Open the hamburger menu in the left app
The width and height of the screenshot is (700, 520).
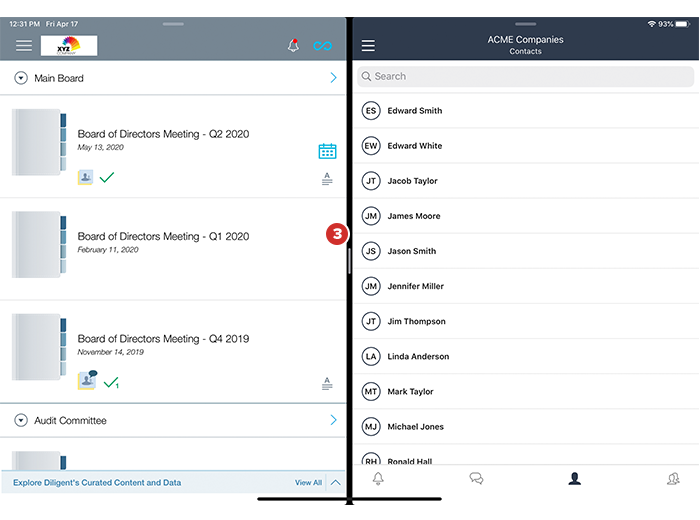click(x=24, y=46)
